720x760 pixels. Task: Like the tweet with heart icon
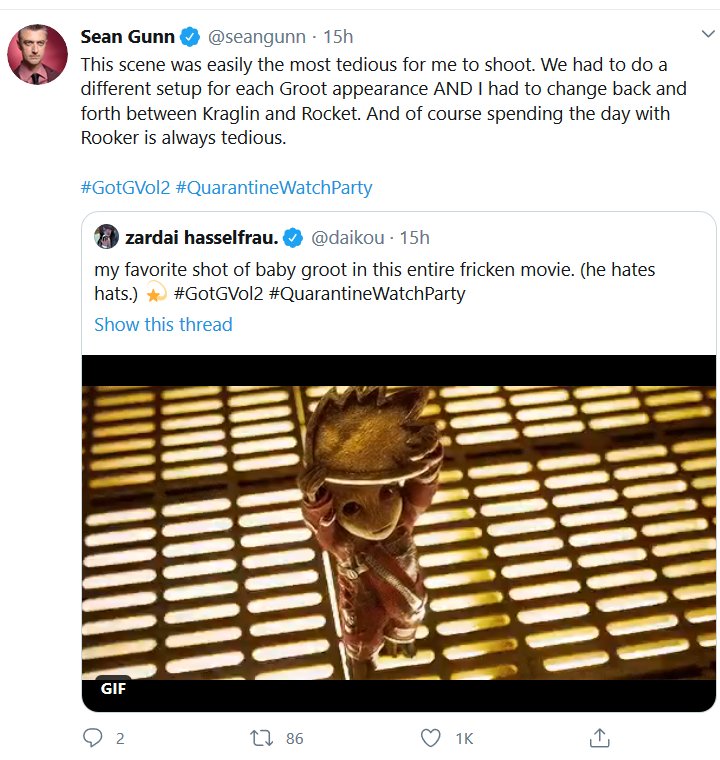431,739
